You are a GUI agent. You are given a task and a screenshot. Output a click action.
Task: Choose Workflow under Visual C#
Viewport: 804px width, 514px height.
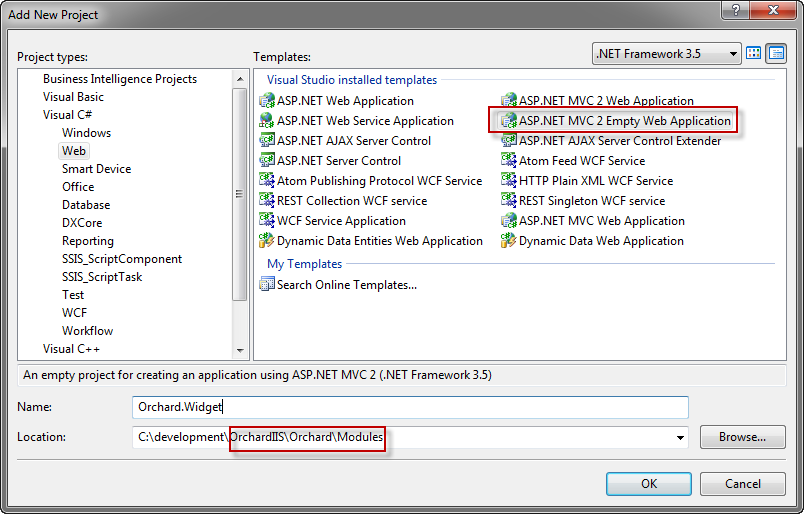88,331
